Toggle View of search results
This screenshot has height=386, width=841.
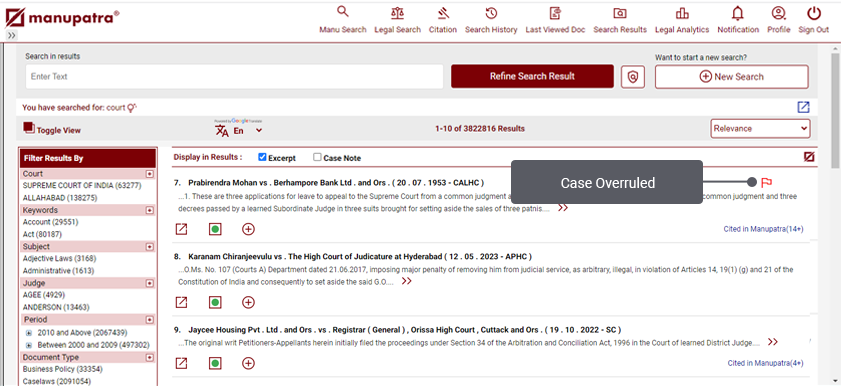(x=52, y=129)
